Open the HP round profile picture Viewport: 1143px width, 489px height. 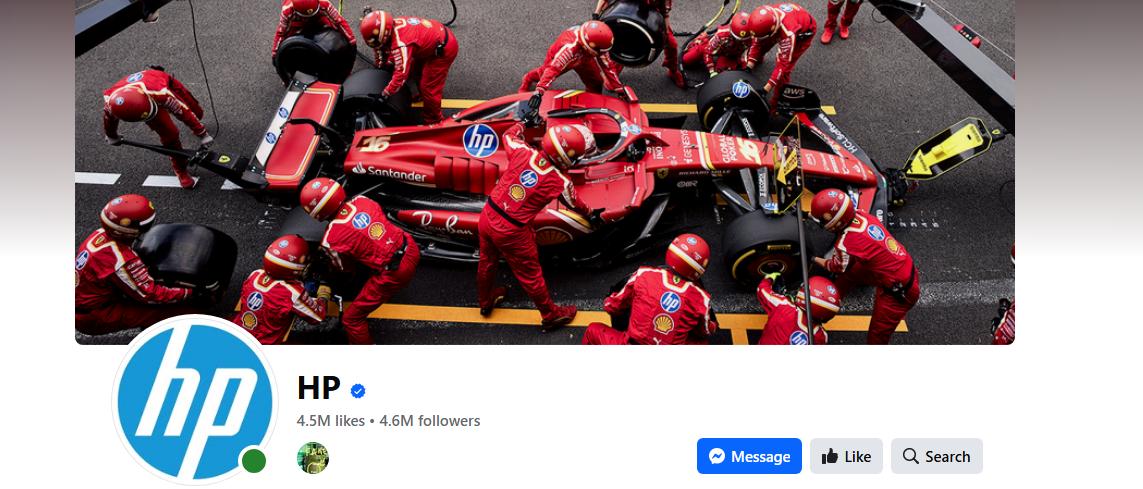[x=195, y=400]
